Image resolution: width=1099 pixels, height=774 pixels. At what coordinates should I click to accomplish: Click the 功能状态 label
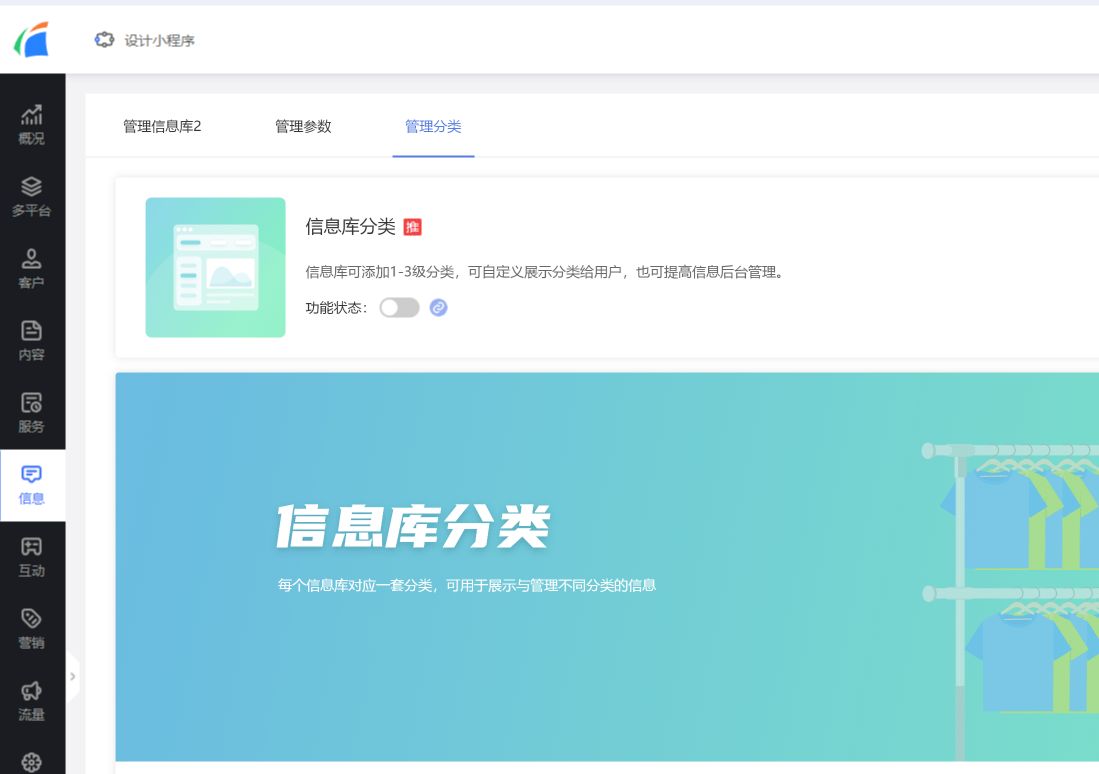[x=336, y=308]
